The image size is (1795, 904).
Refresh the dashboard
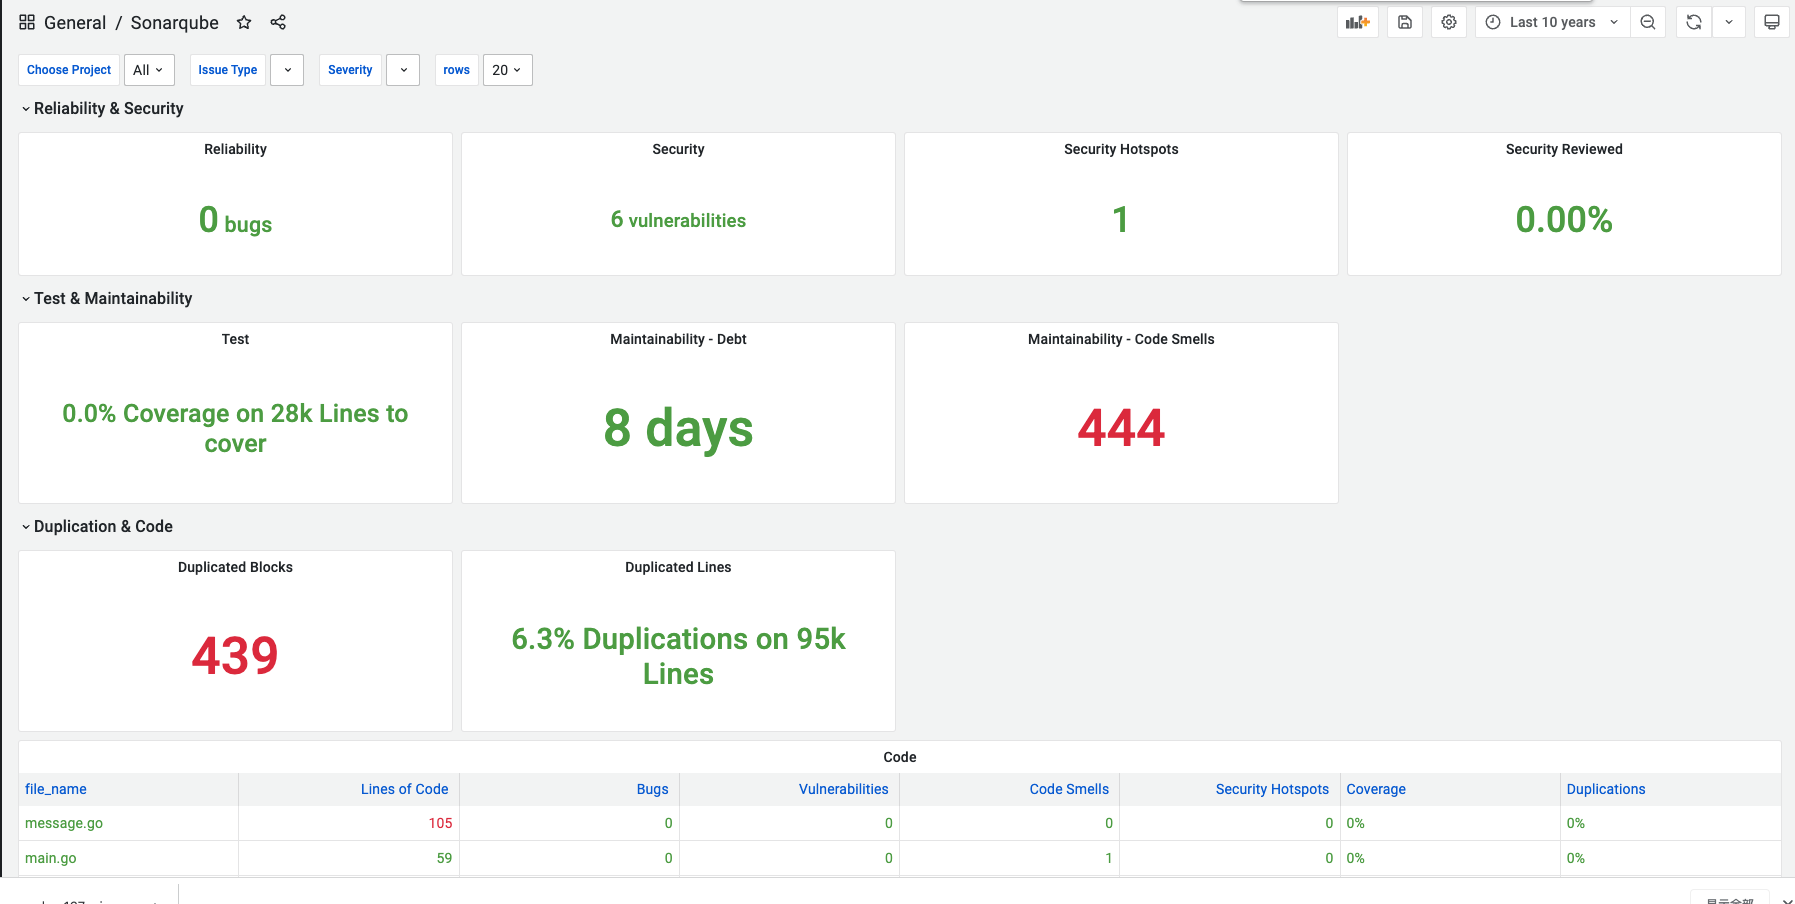tap(1694, 22)
